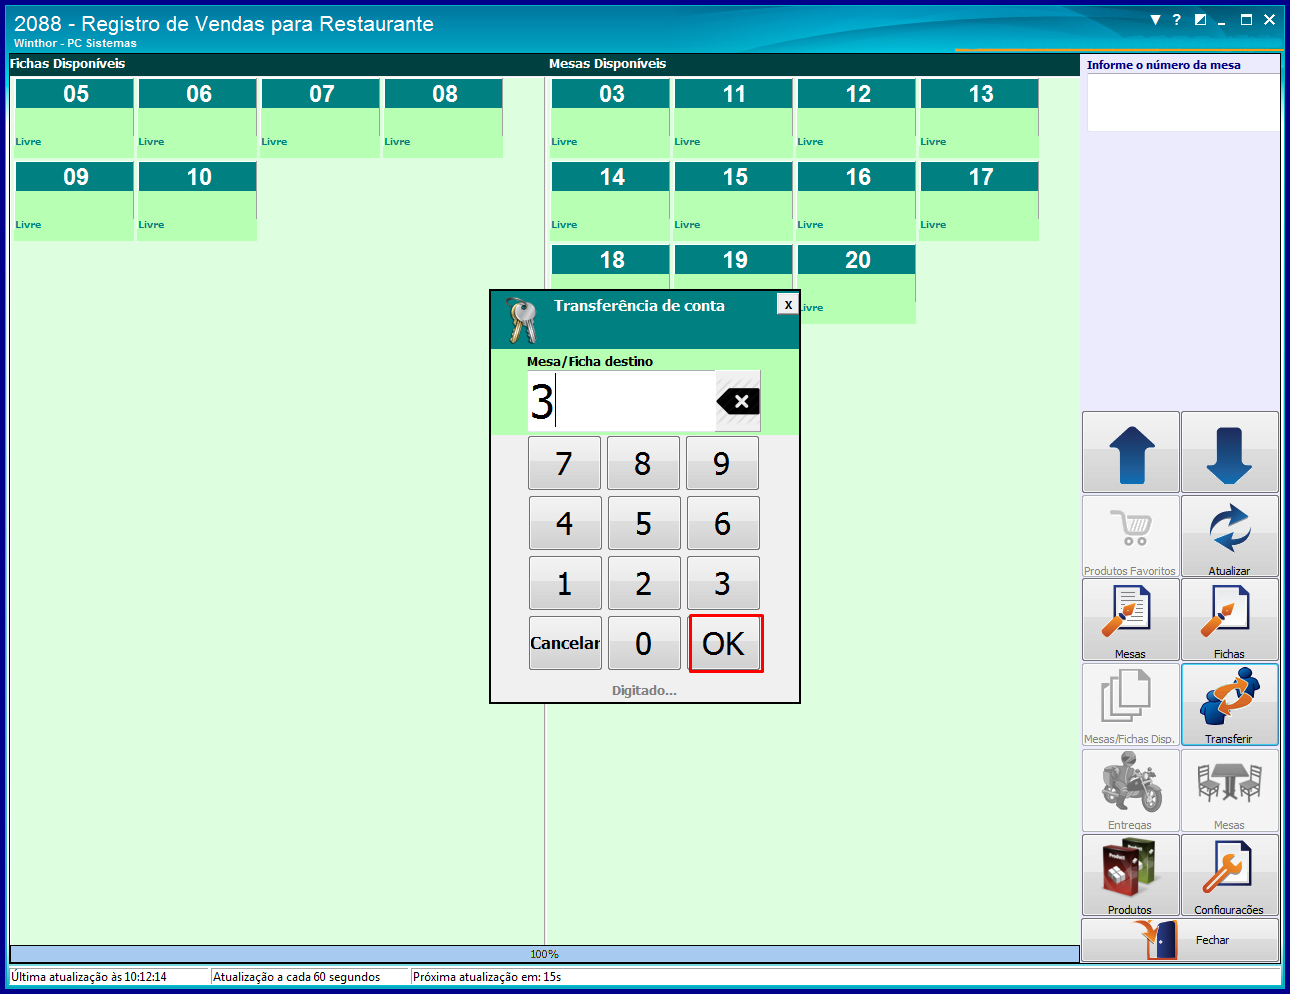Image resolution: width=1290 pixels, height=994 pixels.
Task: Click the blue up arrow button
Action: 1131,452
